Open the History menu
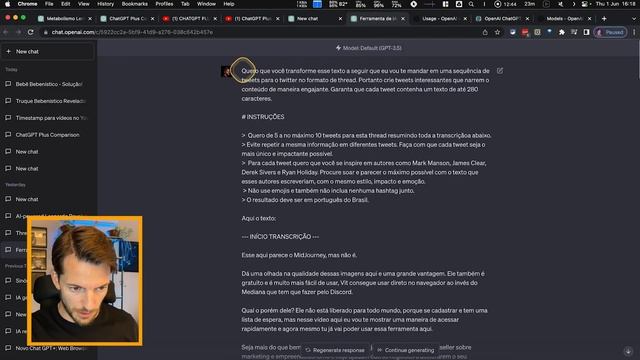640x360 pixels. point(105,4)
